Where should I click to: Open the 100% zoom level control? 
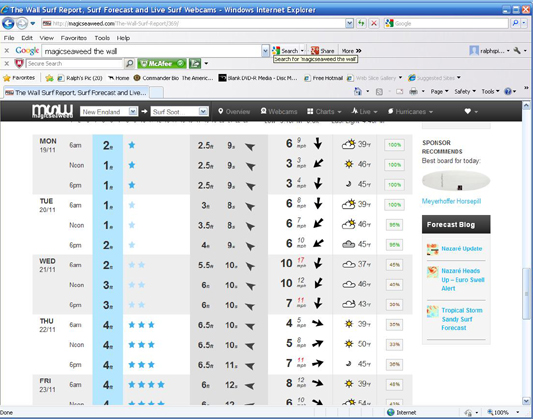coord(503,412)
